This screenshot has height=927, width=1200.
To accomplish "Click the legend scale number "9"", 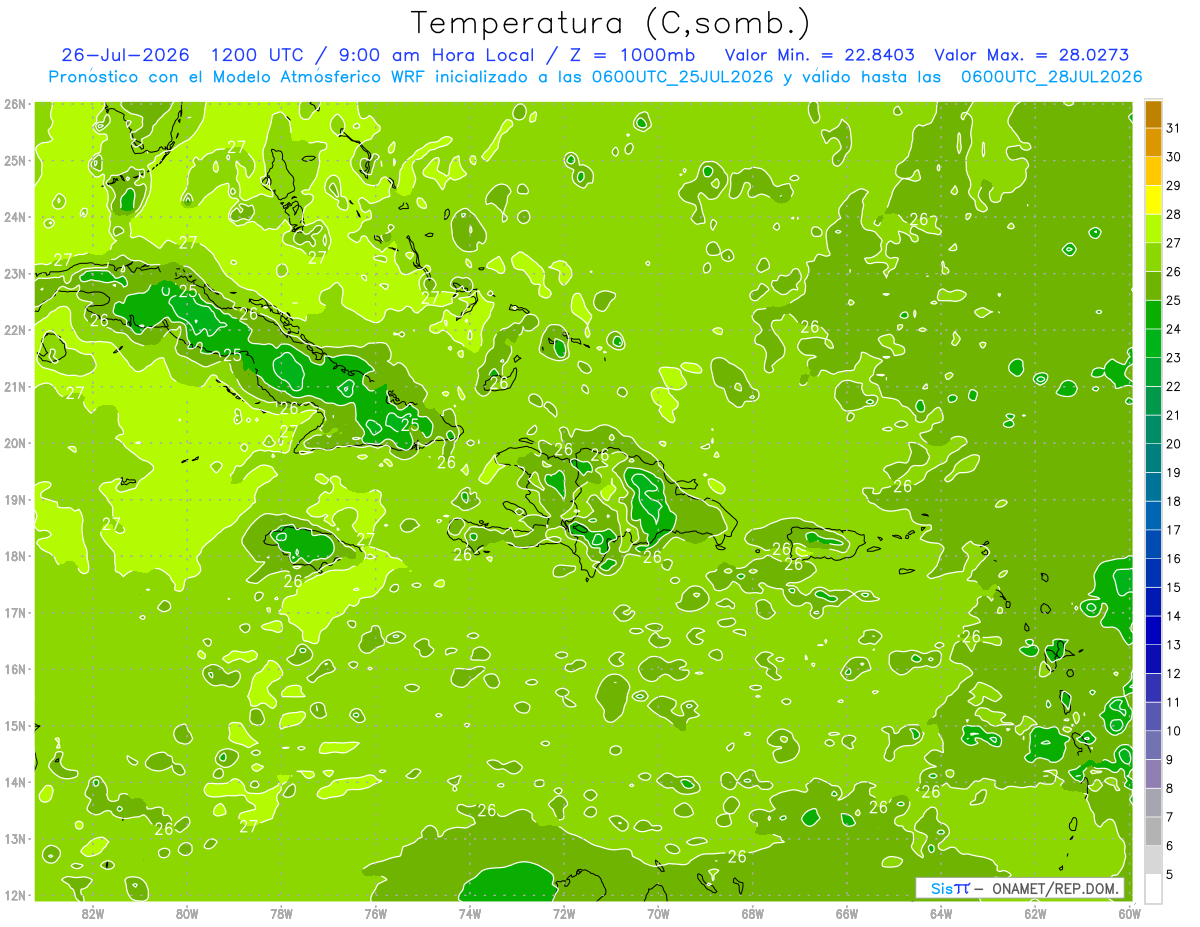I will (x=1170, y=760).
